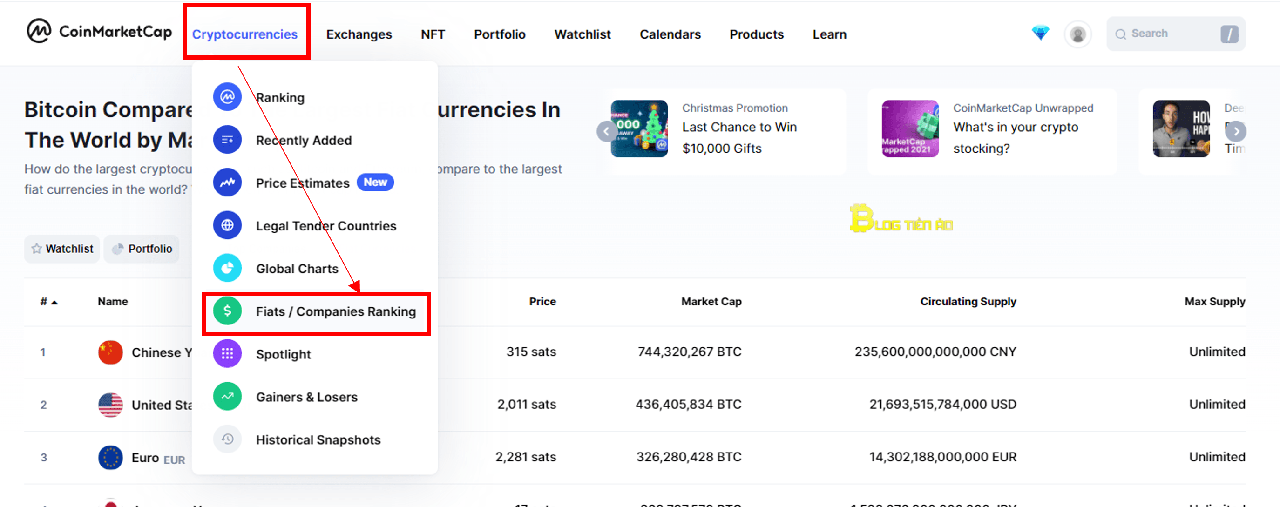Open the Portfolio nav item

click(x=500, y=34)
